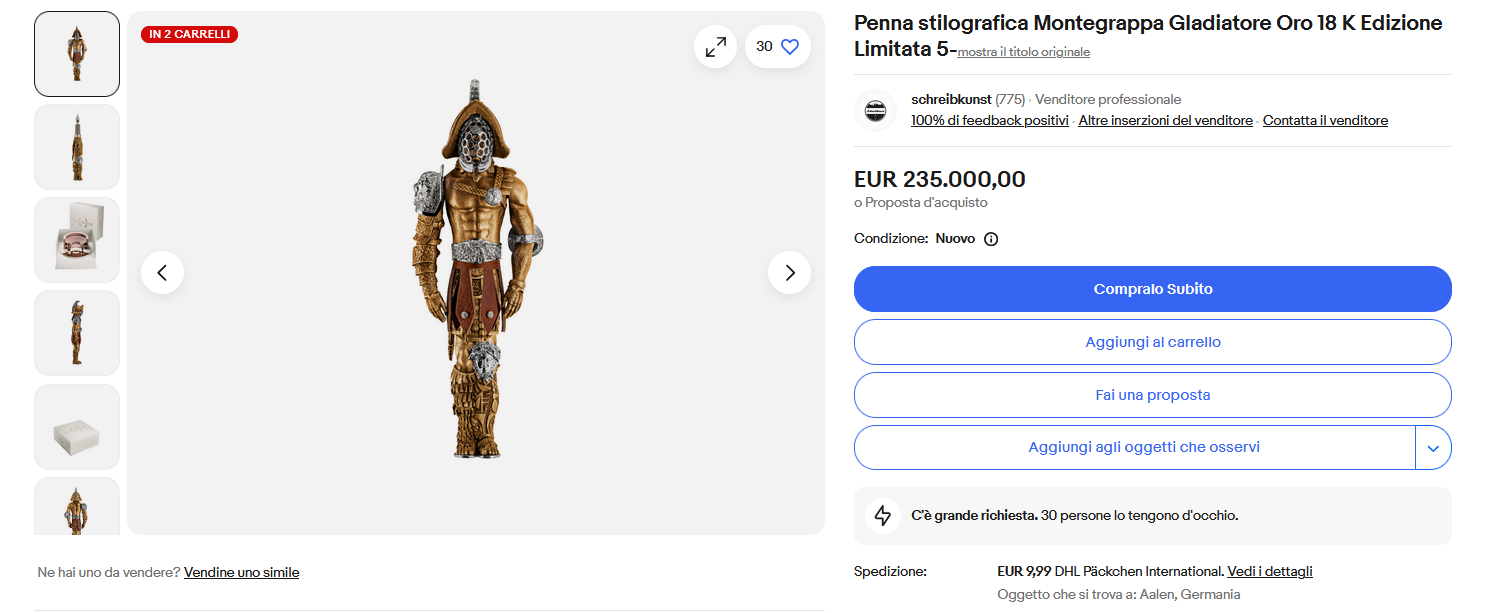Viewport: 1511px width, 613px height.
Task: Expand the watchlist options dropdown arrow
Action: click(1433, 448)
